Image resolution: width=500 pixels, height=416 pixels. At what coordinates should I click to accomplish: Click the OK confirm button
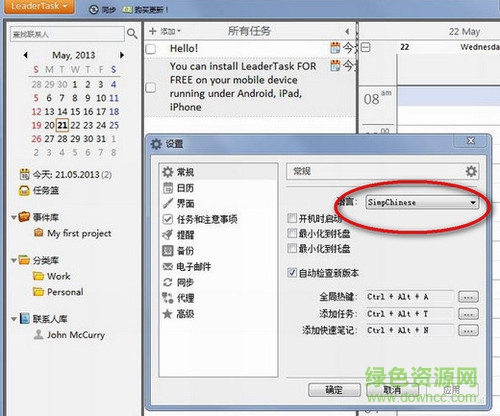(334, 390)
